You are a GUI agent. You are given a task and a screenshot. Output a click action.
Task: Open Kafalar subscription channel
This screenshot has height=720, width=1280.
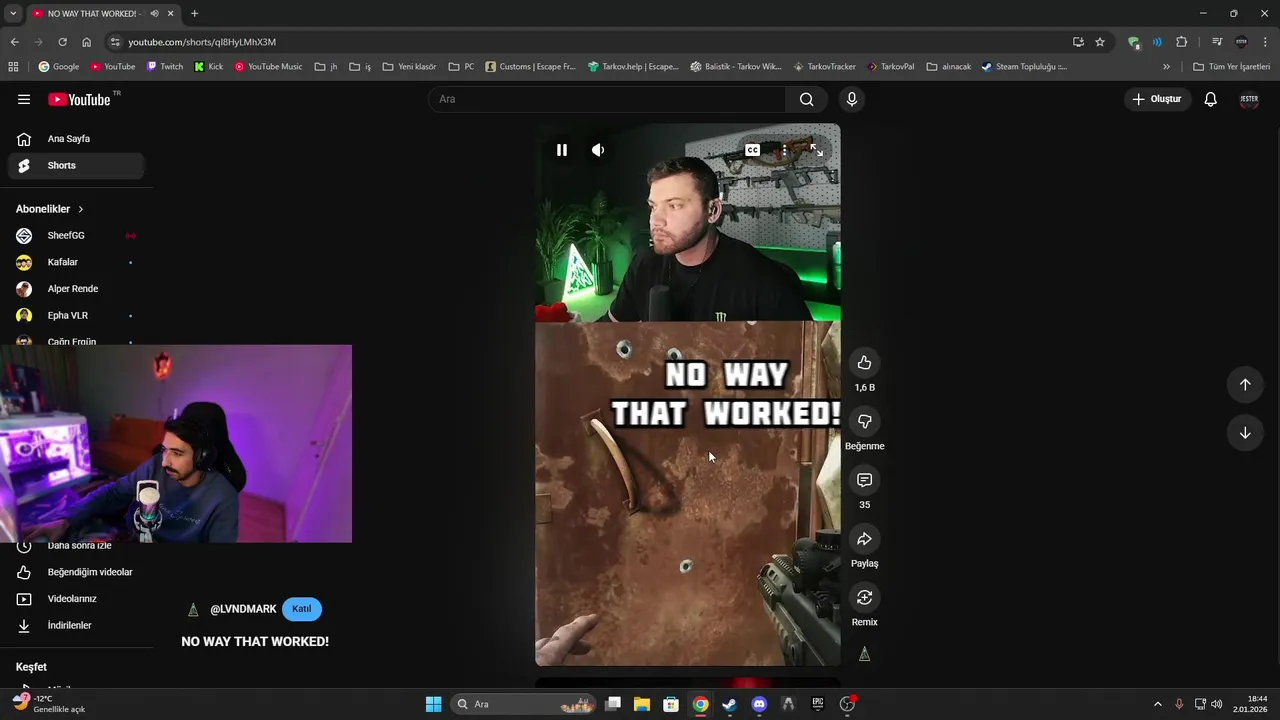[x=76, y=262]
